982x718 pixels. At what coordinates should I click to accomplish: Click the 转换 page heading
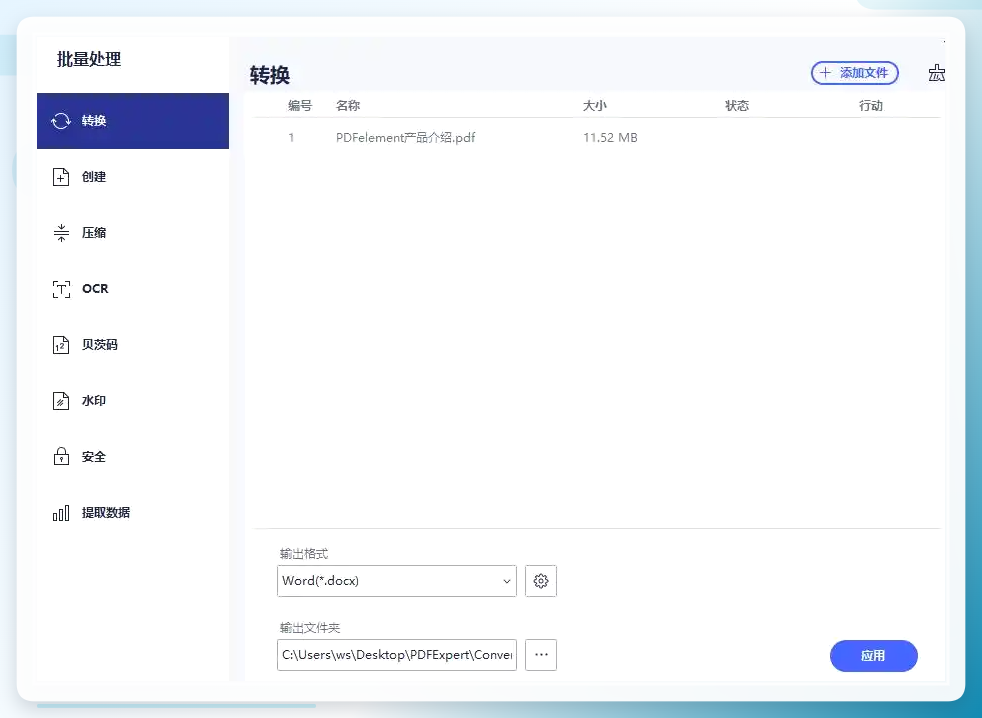tap(270, 75)
